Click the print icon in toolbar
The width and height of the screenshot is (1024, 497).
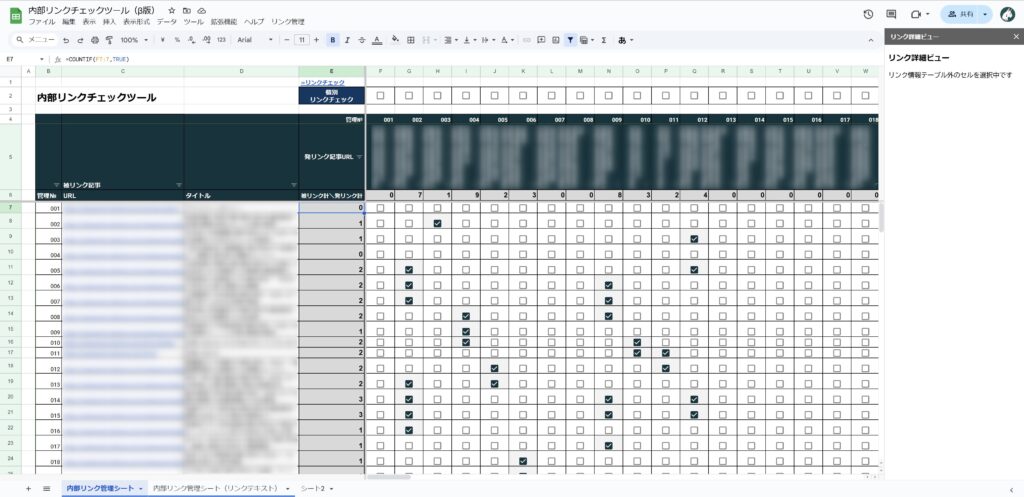(x=95, y=40)
